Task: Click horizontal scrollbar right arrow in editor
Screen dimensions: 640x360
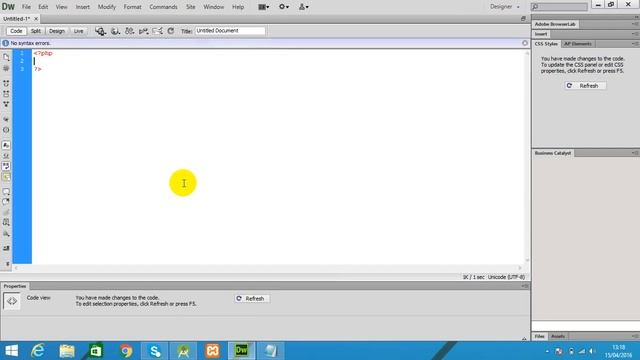Action: click(x=520, y=268)
